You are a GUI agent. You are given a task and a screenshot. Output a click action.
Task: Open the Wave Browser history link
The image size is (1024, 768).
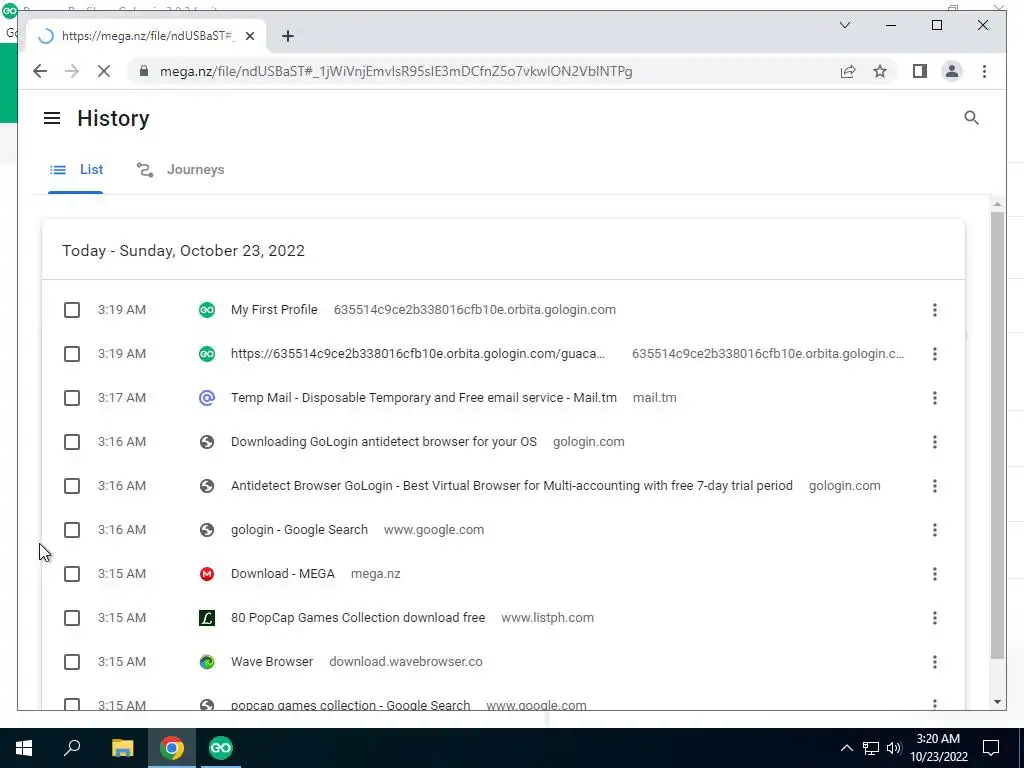272,662
